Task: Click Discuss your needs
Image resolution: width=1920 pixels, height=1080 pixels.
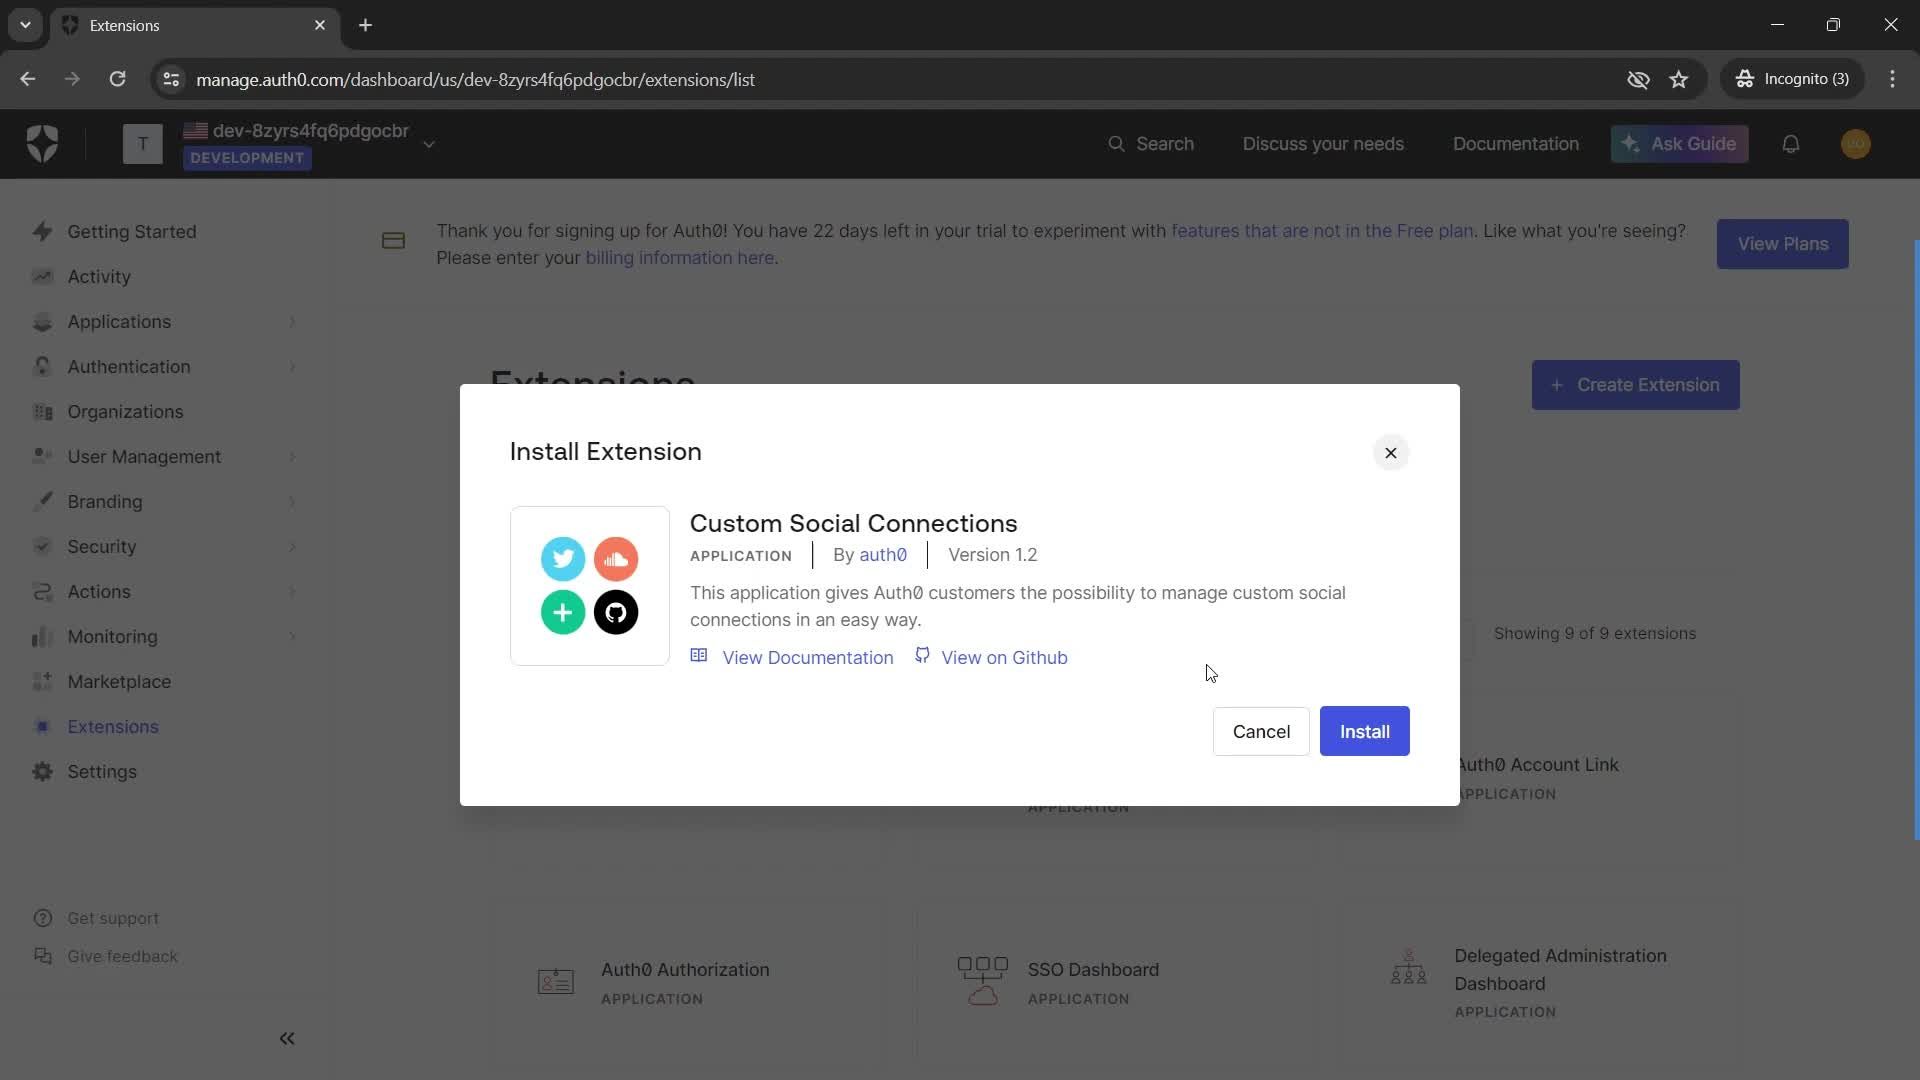Action: [x=1323, y=144]
